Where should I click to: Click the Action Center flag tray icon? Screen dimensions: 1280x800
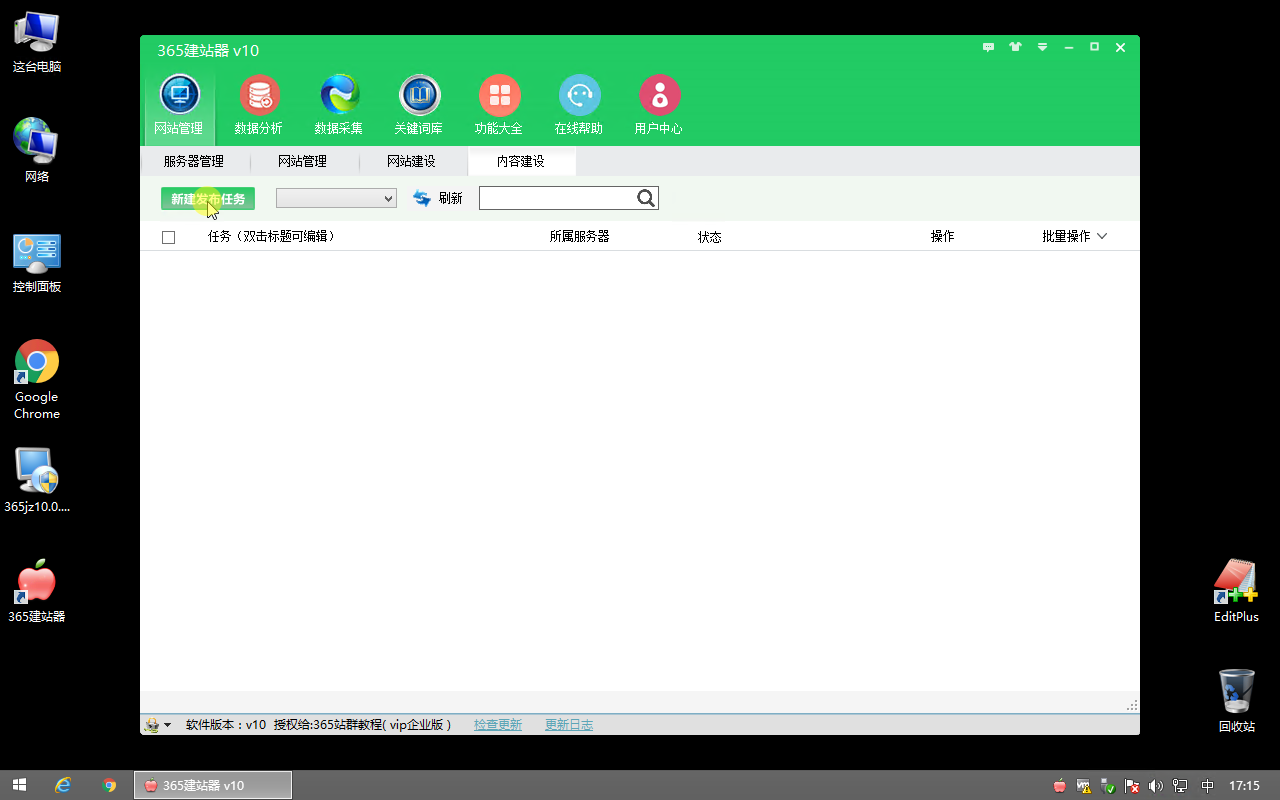pos(1132,786)
